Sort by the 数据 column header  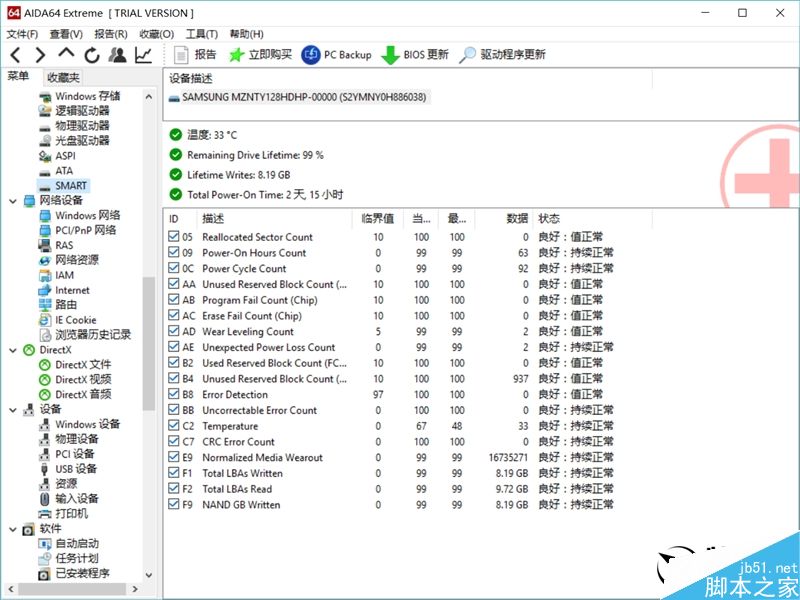coord(504,219)
